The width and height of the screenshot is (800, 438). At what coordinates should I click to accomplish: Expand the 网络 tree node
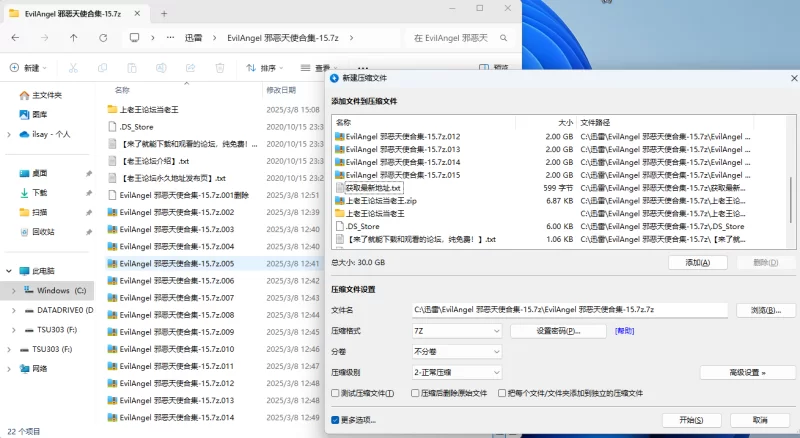pos(9,369)
